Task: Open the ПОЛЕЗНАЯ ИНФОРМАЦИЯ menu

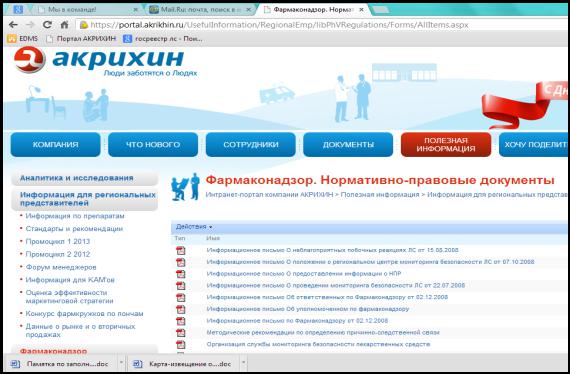Action: pyautogui.click(x=446, y=145)
